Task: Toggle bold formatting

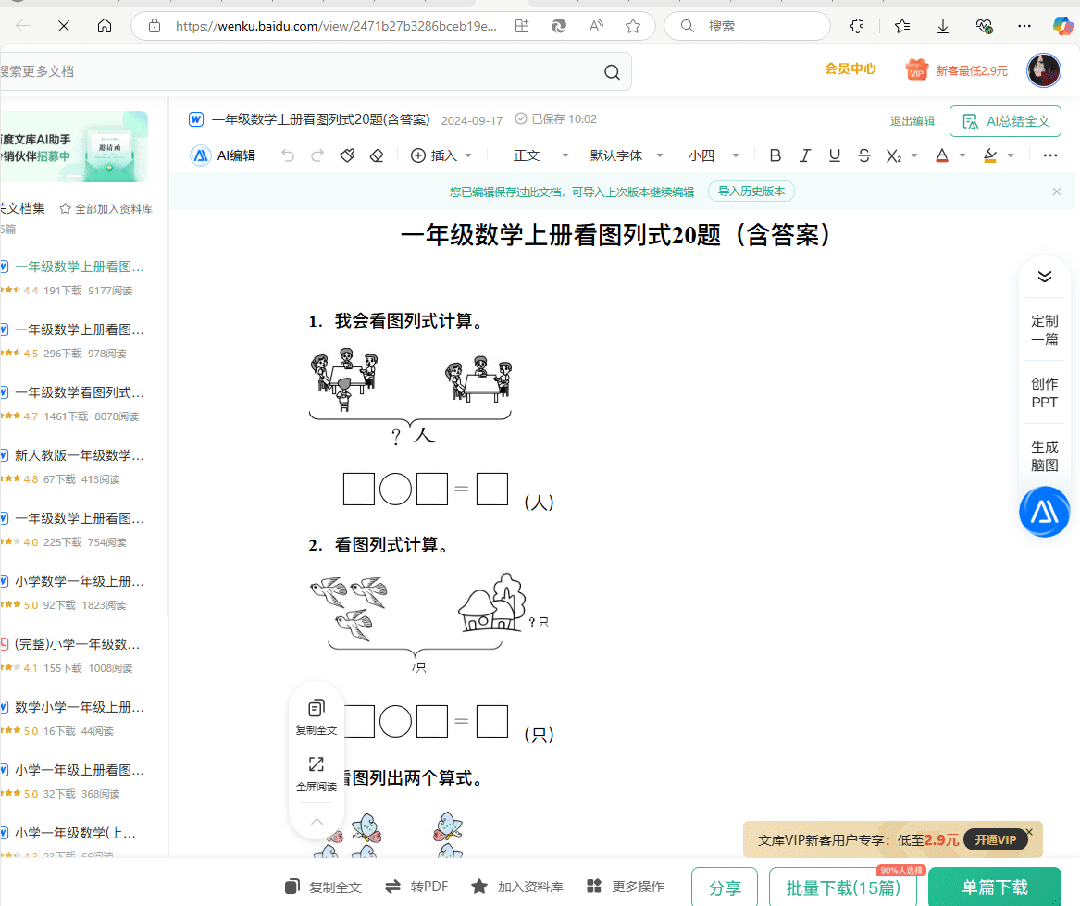Action: [775, 155]
